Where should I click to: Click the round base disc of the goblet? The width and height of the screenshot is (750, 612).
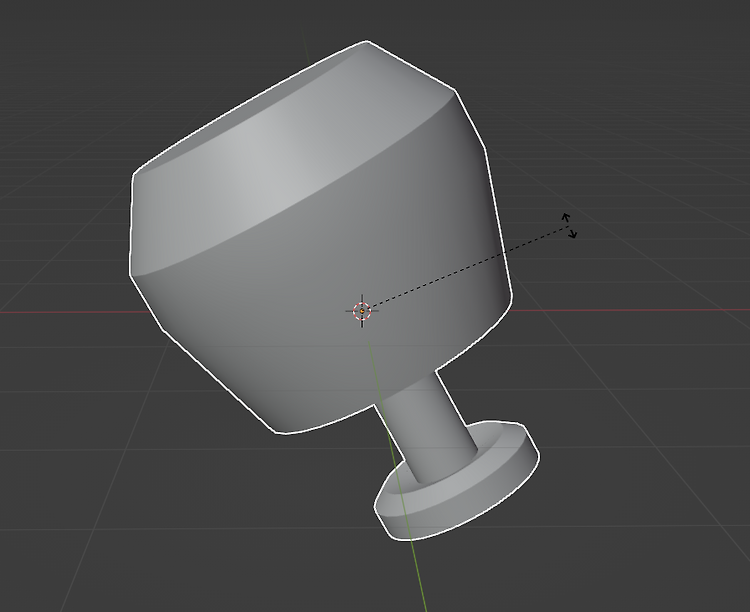tap(457, 480)
